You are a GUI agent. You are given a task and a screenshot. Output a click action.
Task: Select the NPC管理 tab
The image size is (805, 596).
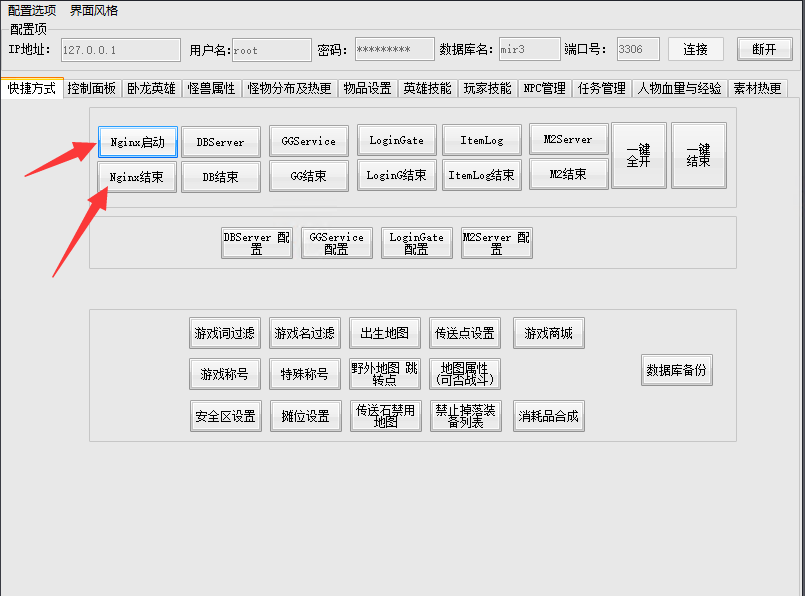545,88
